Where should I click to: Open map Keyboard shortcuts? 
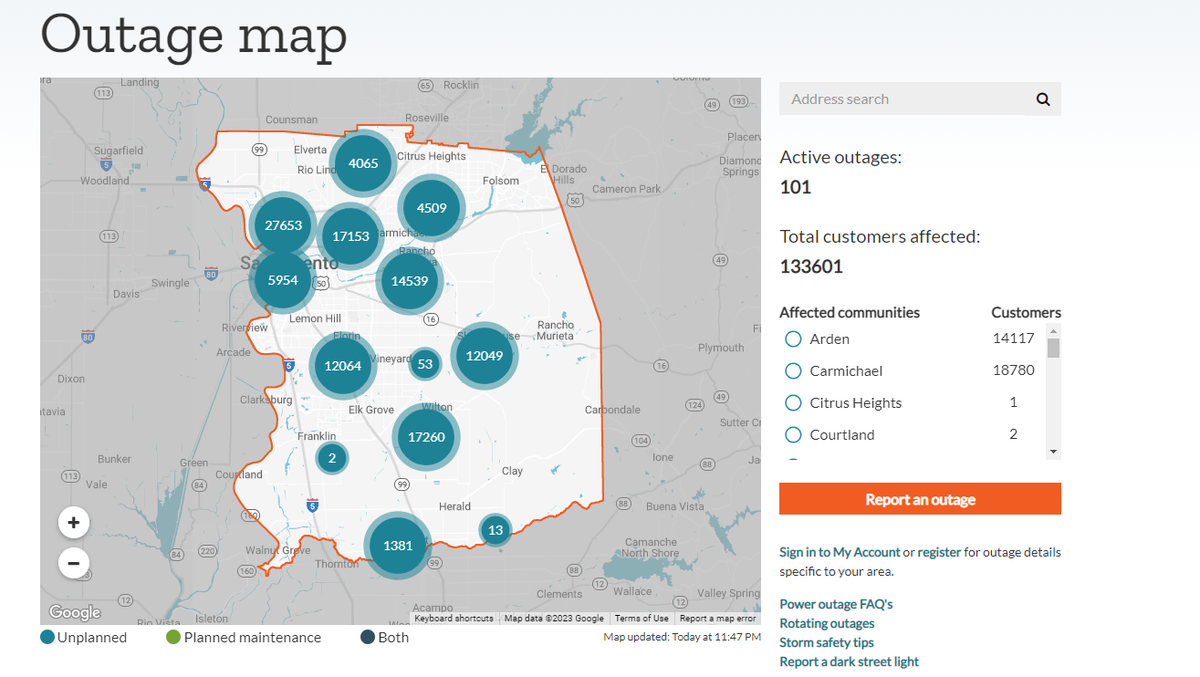(x=454, y=618)
